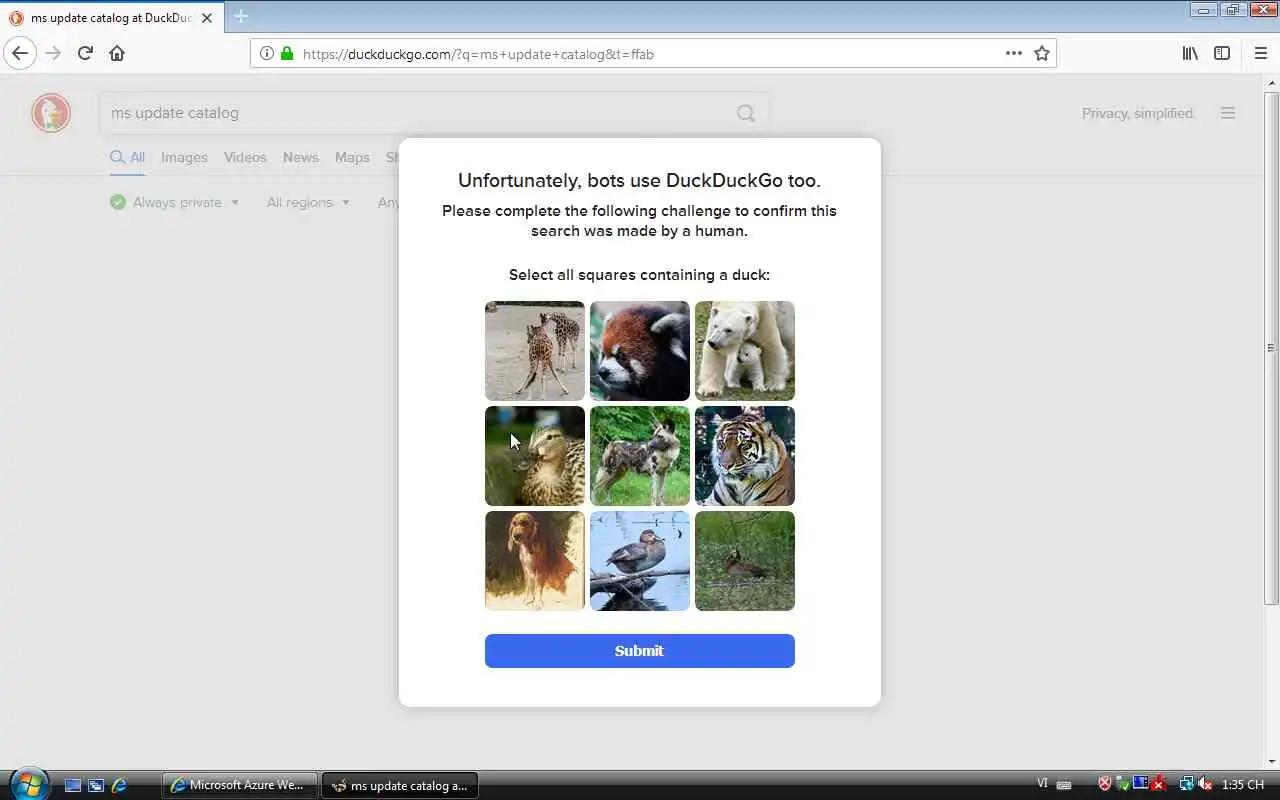Image resolution: width=1280 pixels, height=800 pixels.
Task: Click the red warning tray icon
Action: (1159, 785)
